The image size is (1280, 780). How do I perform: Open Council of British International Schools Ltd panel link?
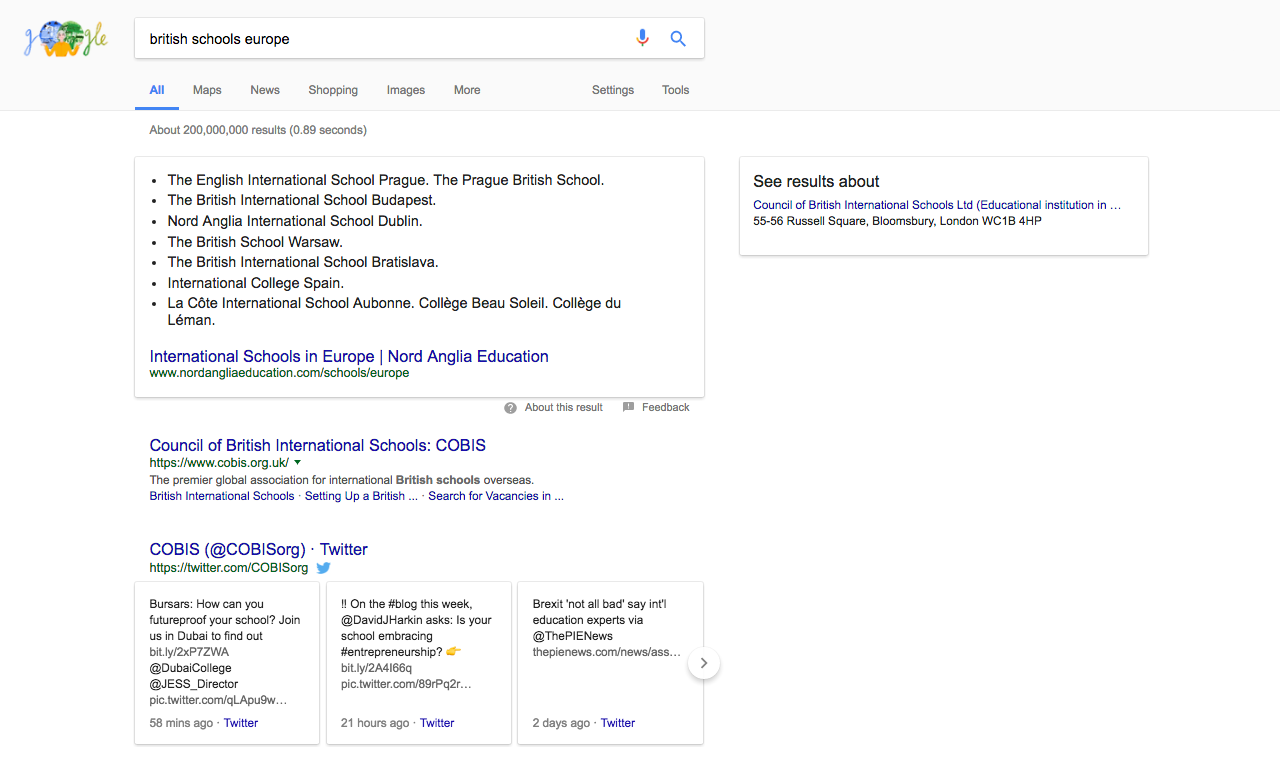[937, 205]
